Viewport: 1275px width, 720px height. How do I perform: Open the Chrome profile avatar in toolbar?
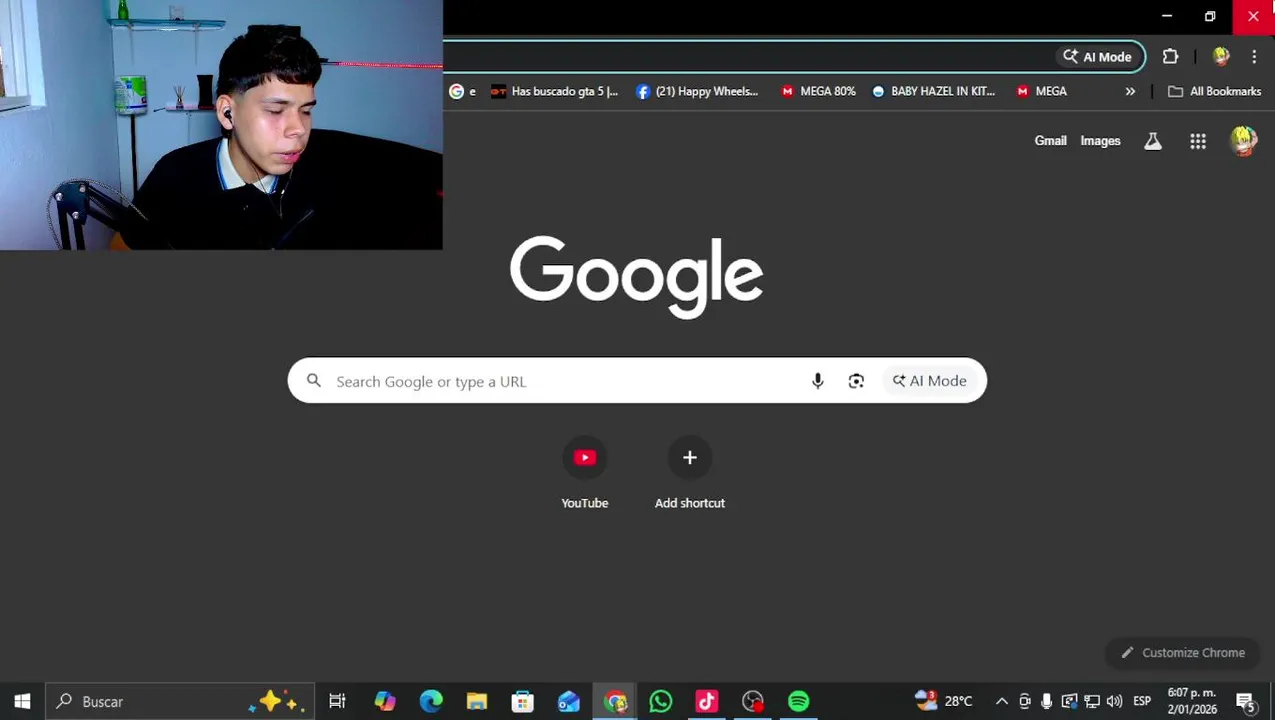(x=1221, y=57)
